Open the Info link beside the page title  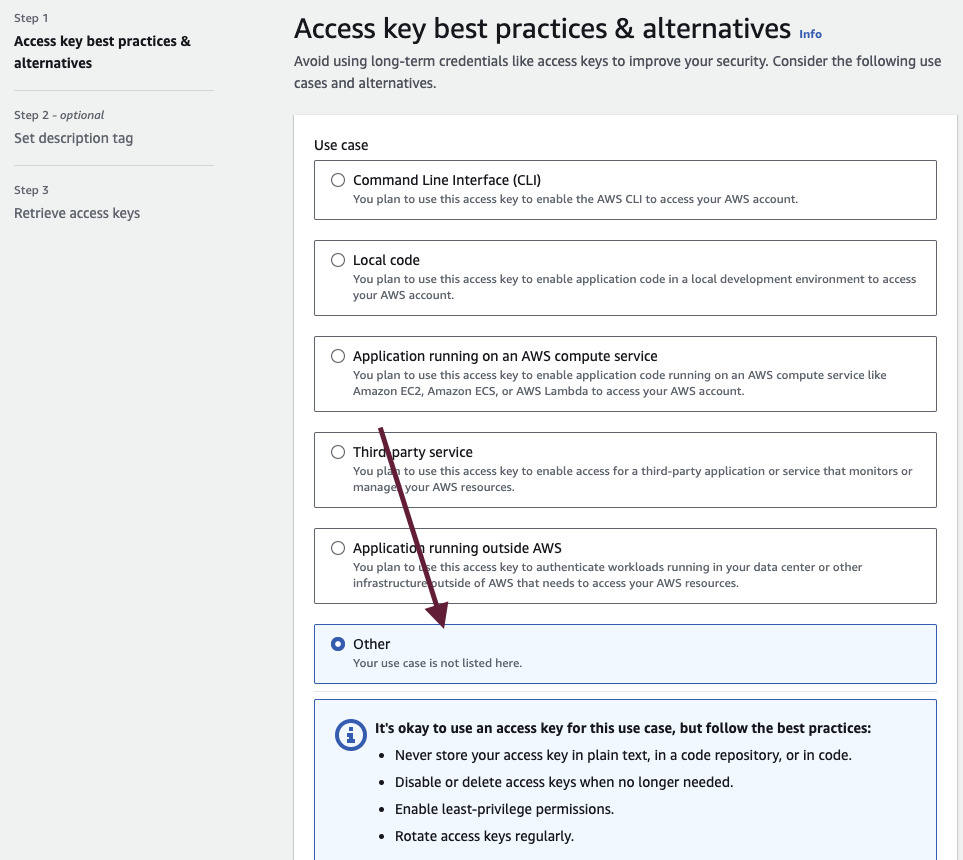pos(810,34)
